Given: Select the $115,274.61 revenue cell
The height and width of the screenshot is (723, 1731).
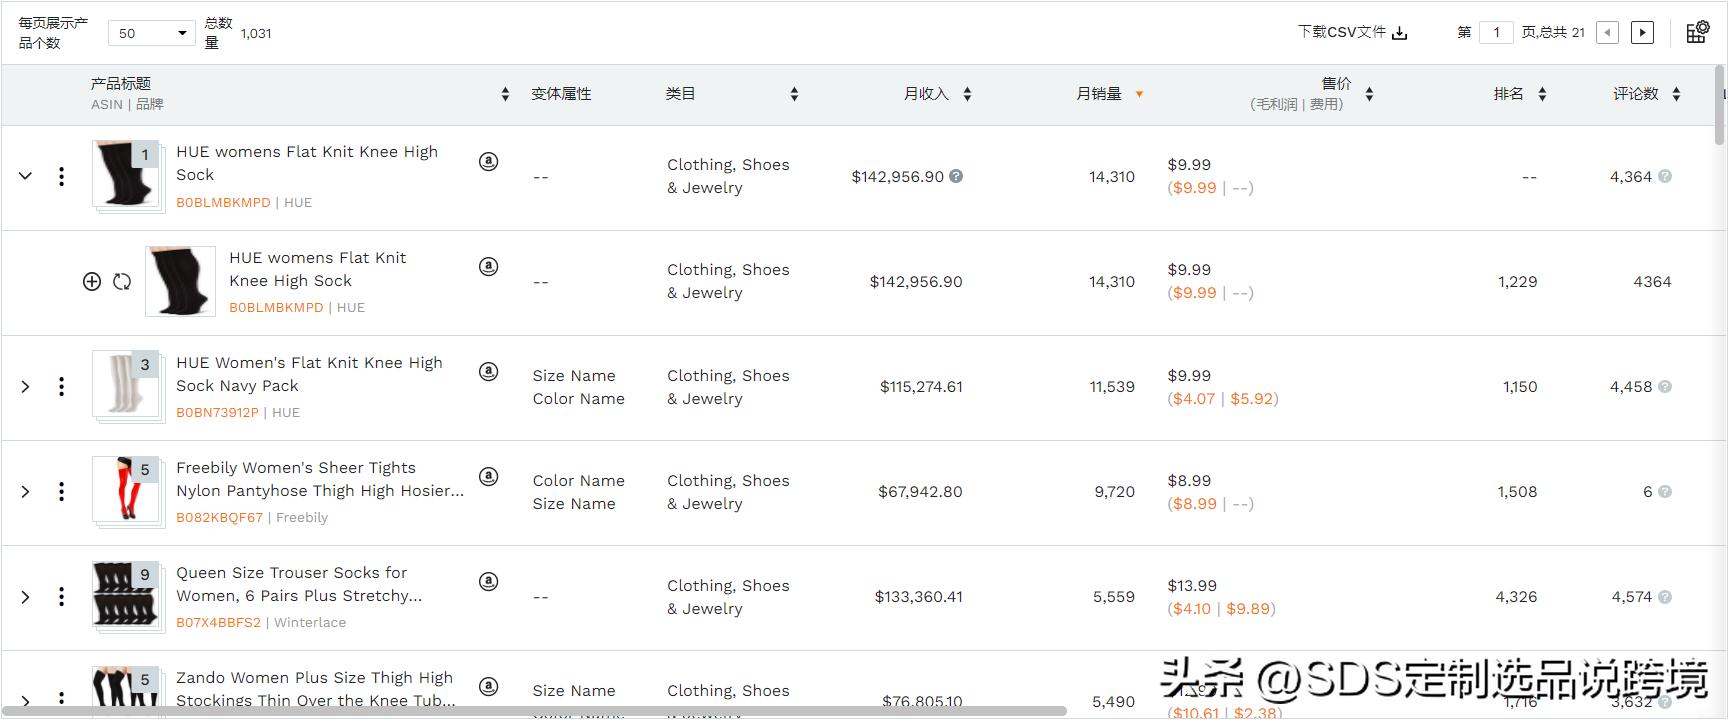Looking at the screenshot, I should tap(921, 386).
